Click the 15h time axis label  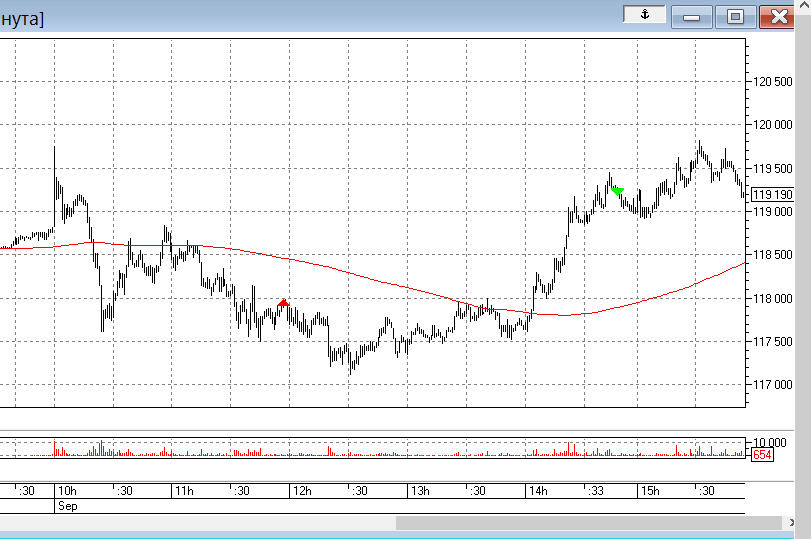(650, 491)
